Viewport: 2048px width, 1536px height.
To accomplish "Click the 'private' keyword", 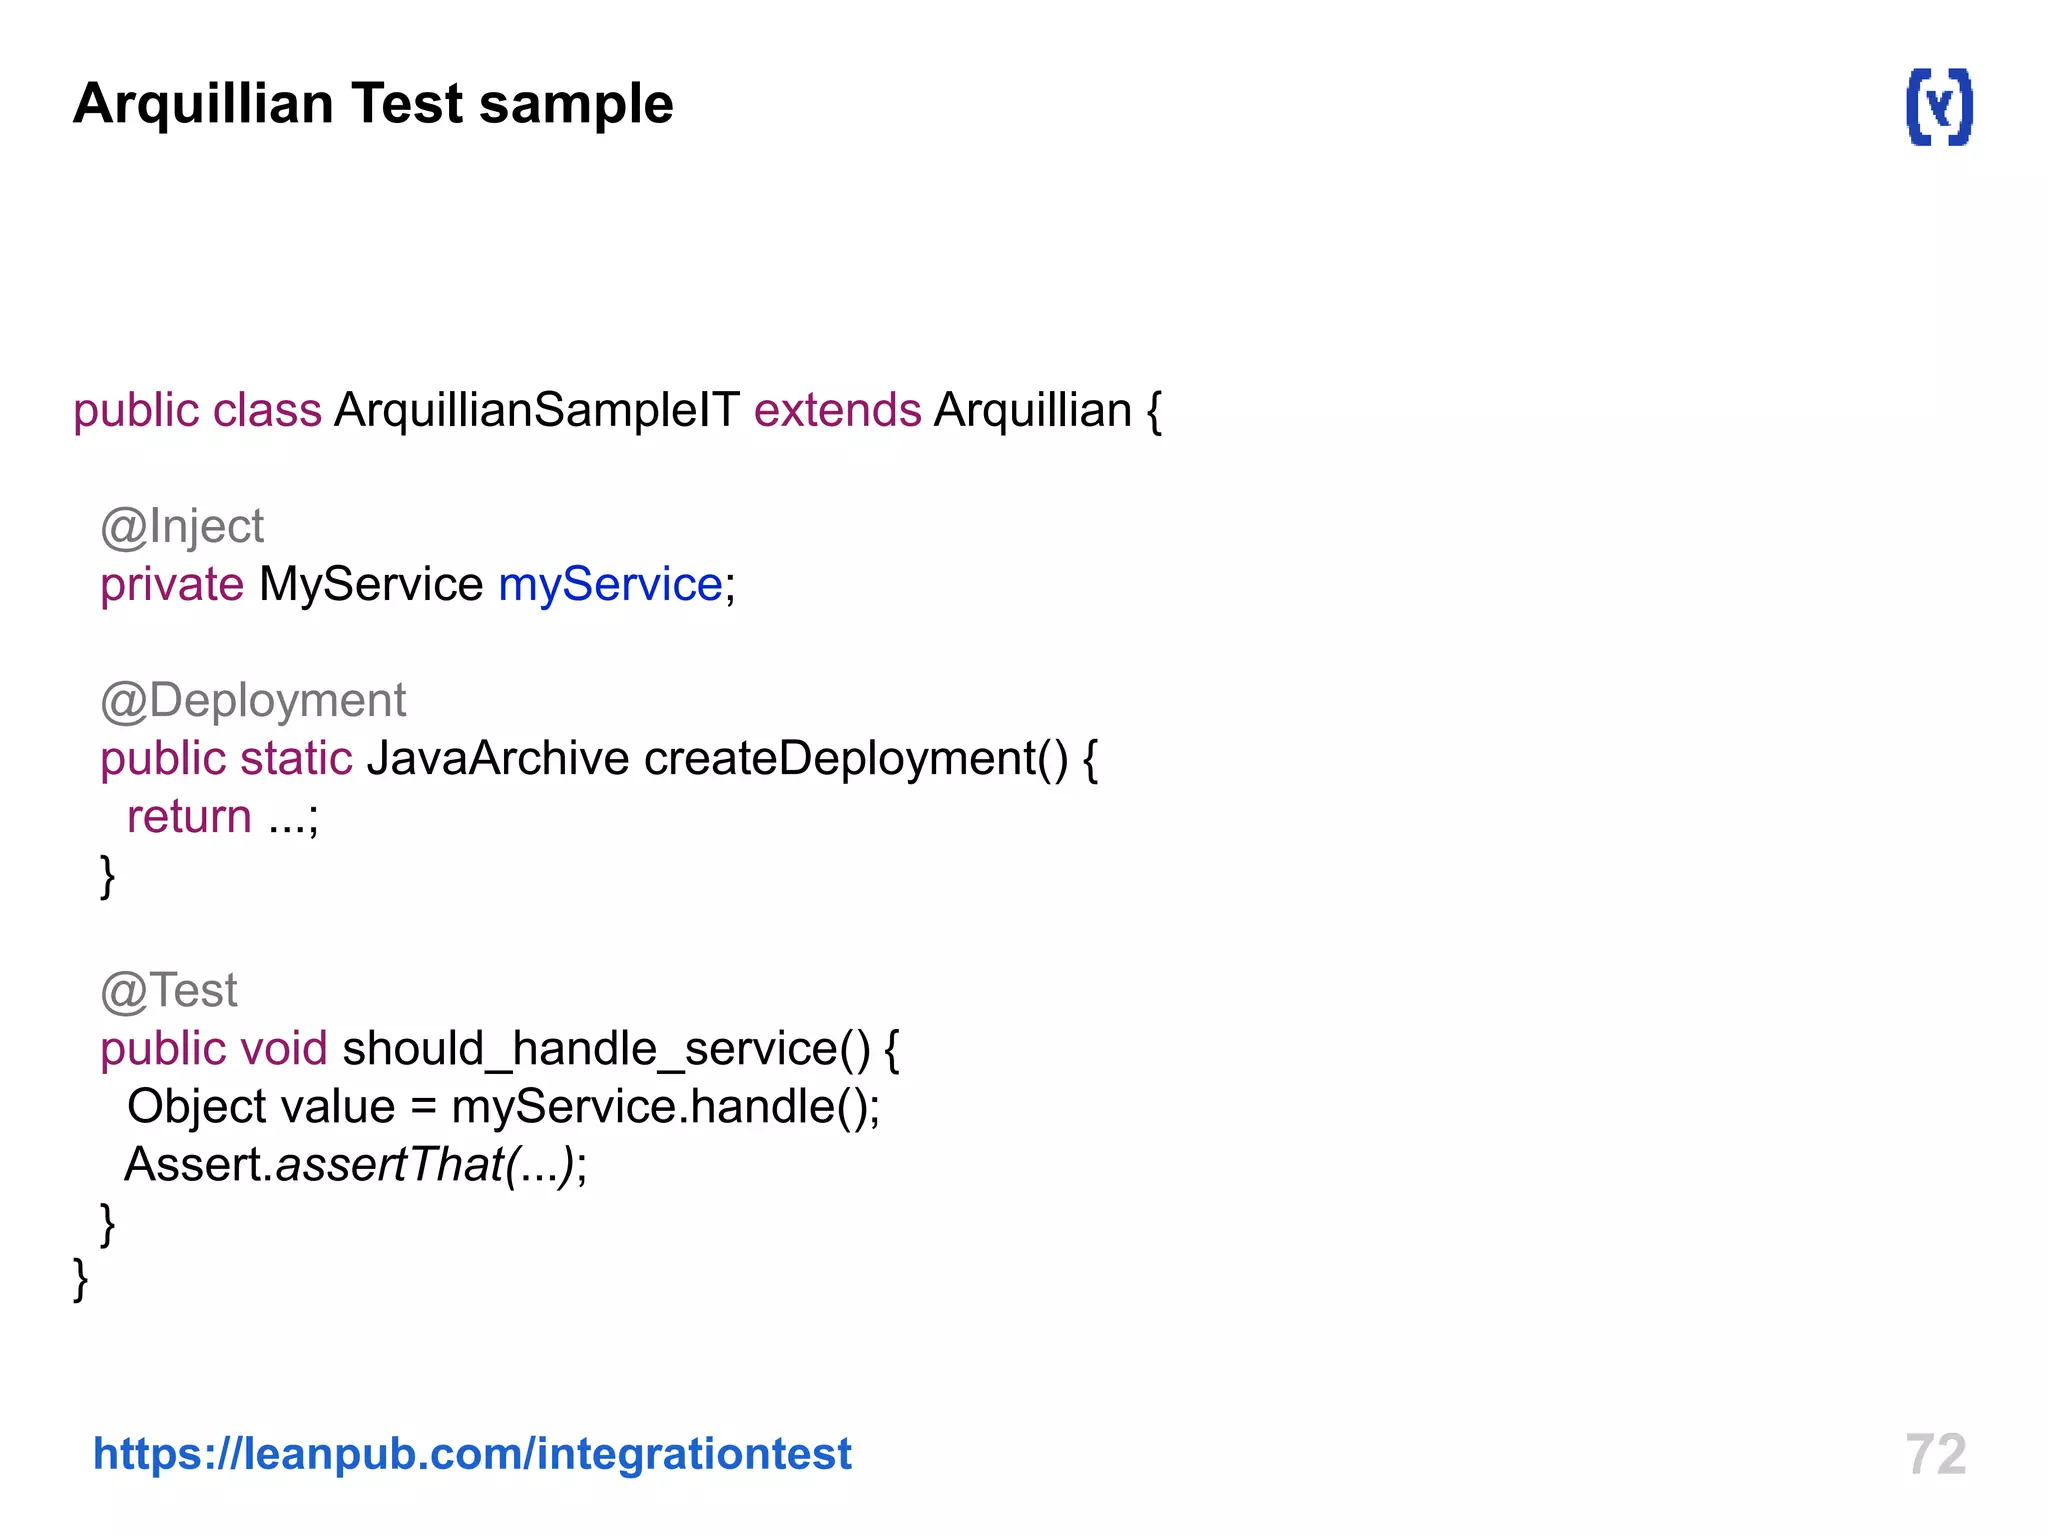I will pyautogui.click(x=172, y=584).
